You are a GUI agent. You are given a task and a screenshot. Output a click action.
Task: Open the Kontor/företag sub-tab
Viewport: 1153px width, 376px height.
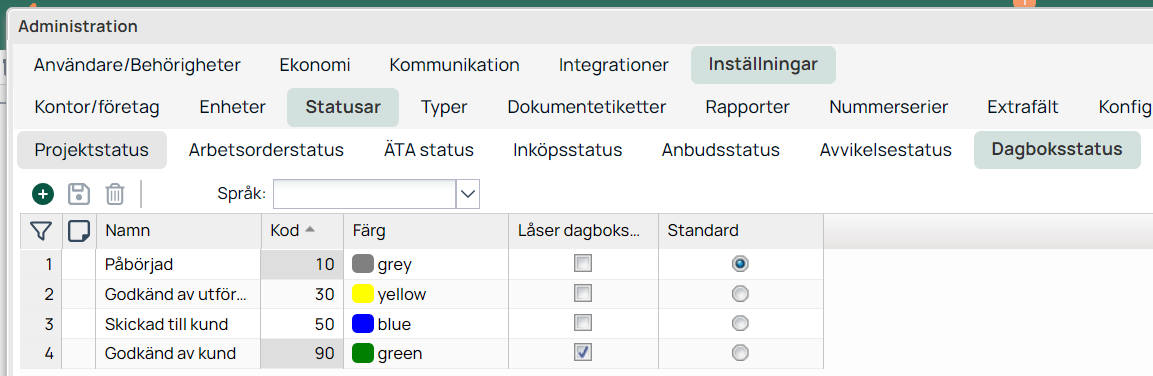(96, 107)
